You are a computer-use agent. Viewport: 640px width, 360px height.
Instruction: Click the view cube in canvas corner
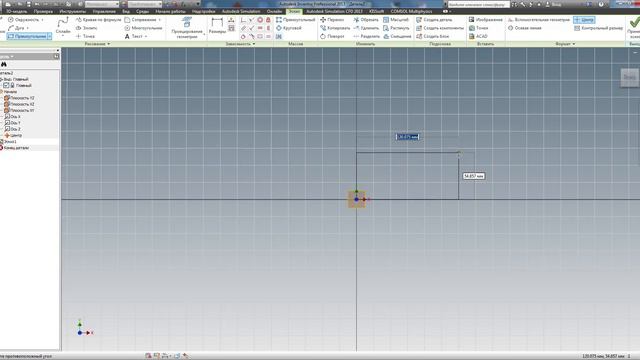(x=629, y=77)
